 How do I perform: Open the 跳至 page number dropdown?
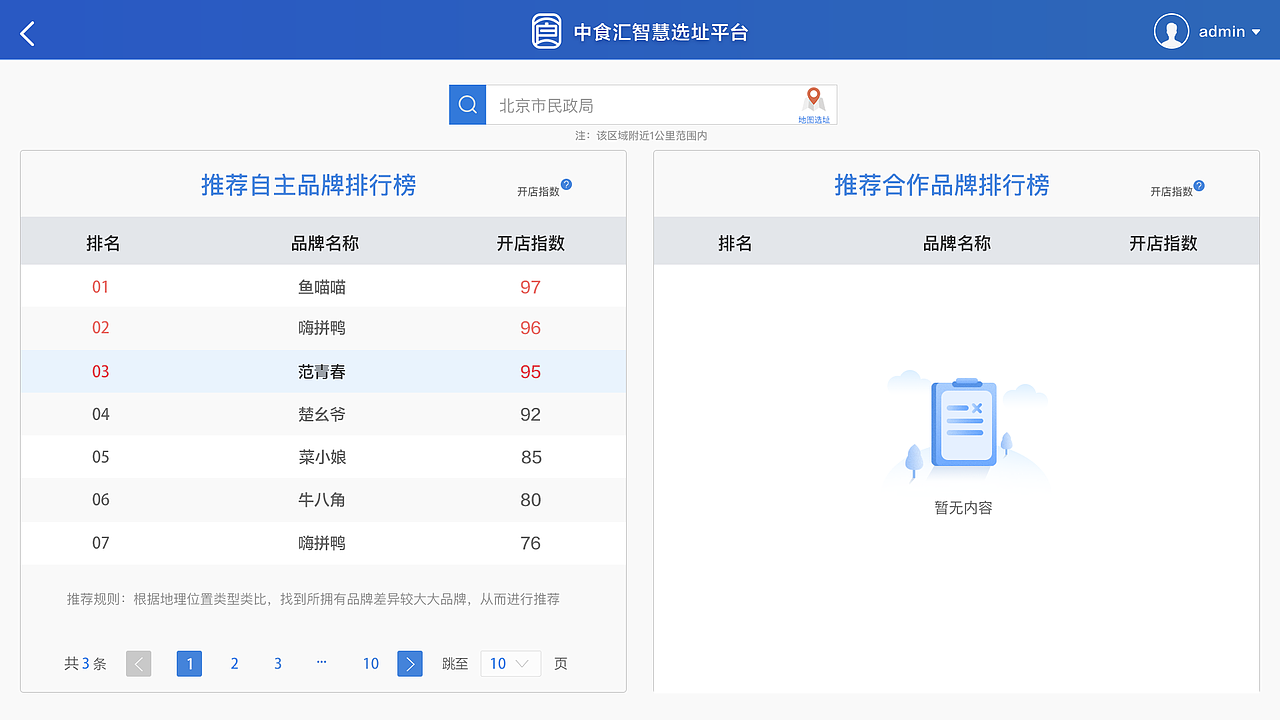click(510, 663)
